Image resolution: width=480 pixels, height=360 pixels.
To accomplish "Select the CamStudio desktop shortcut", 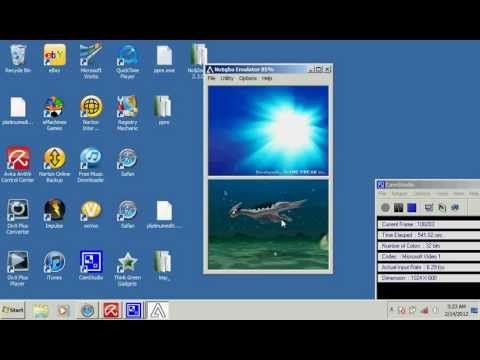I will (x=91, y=266).
